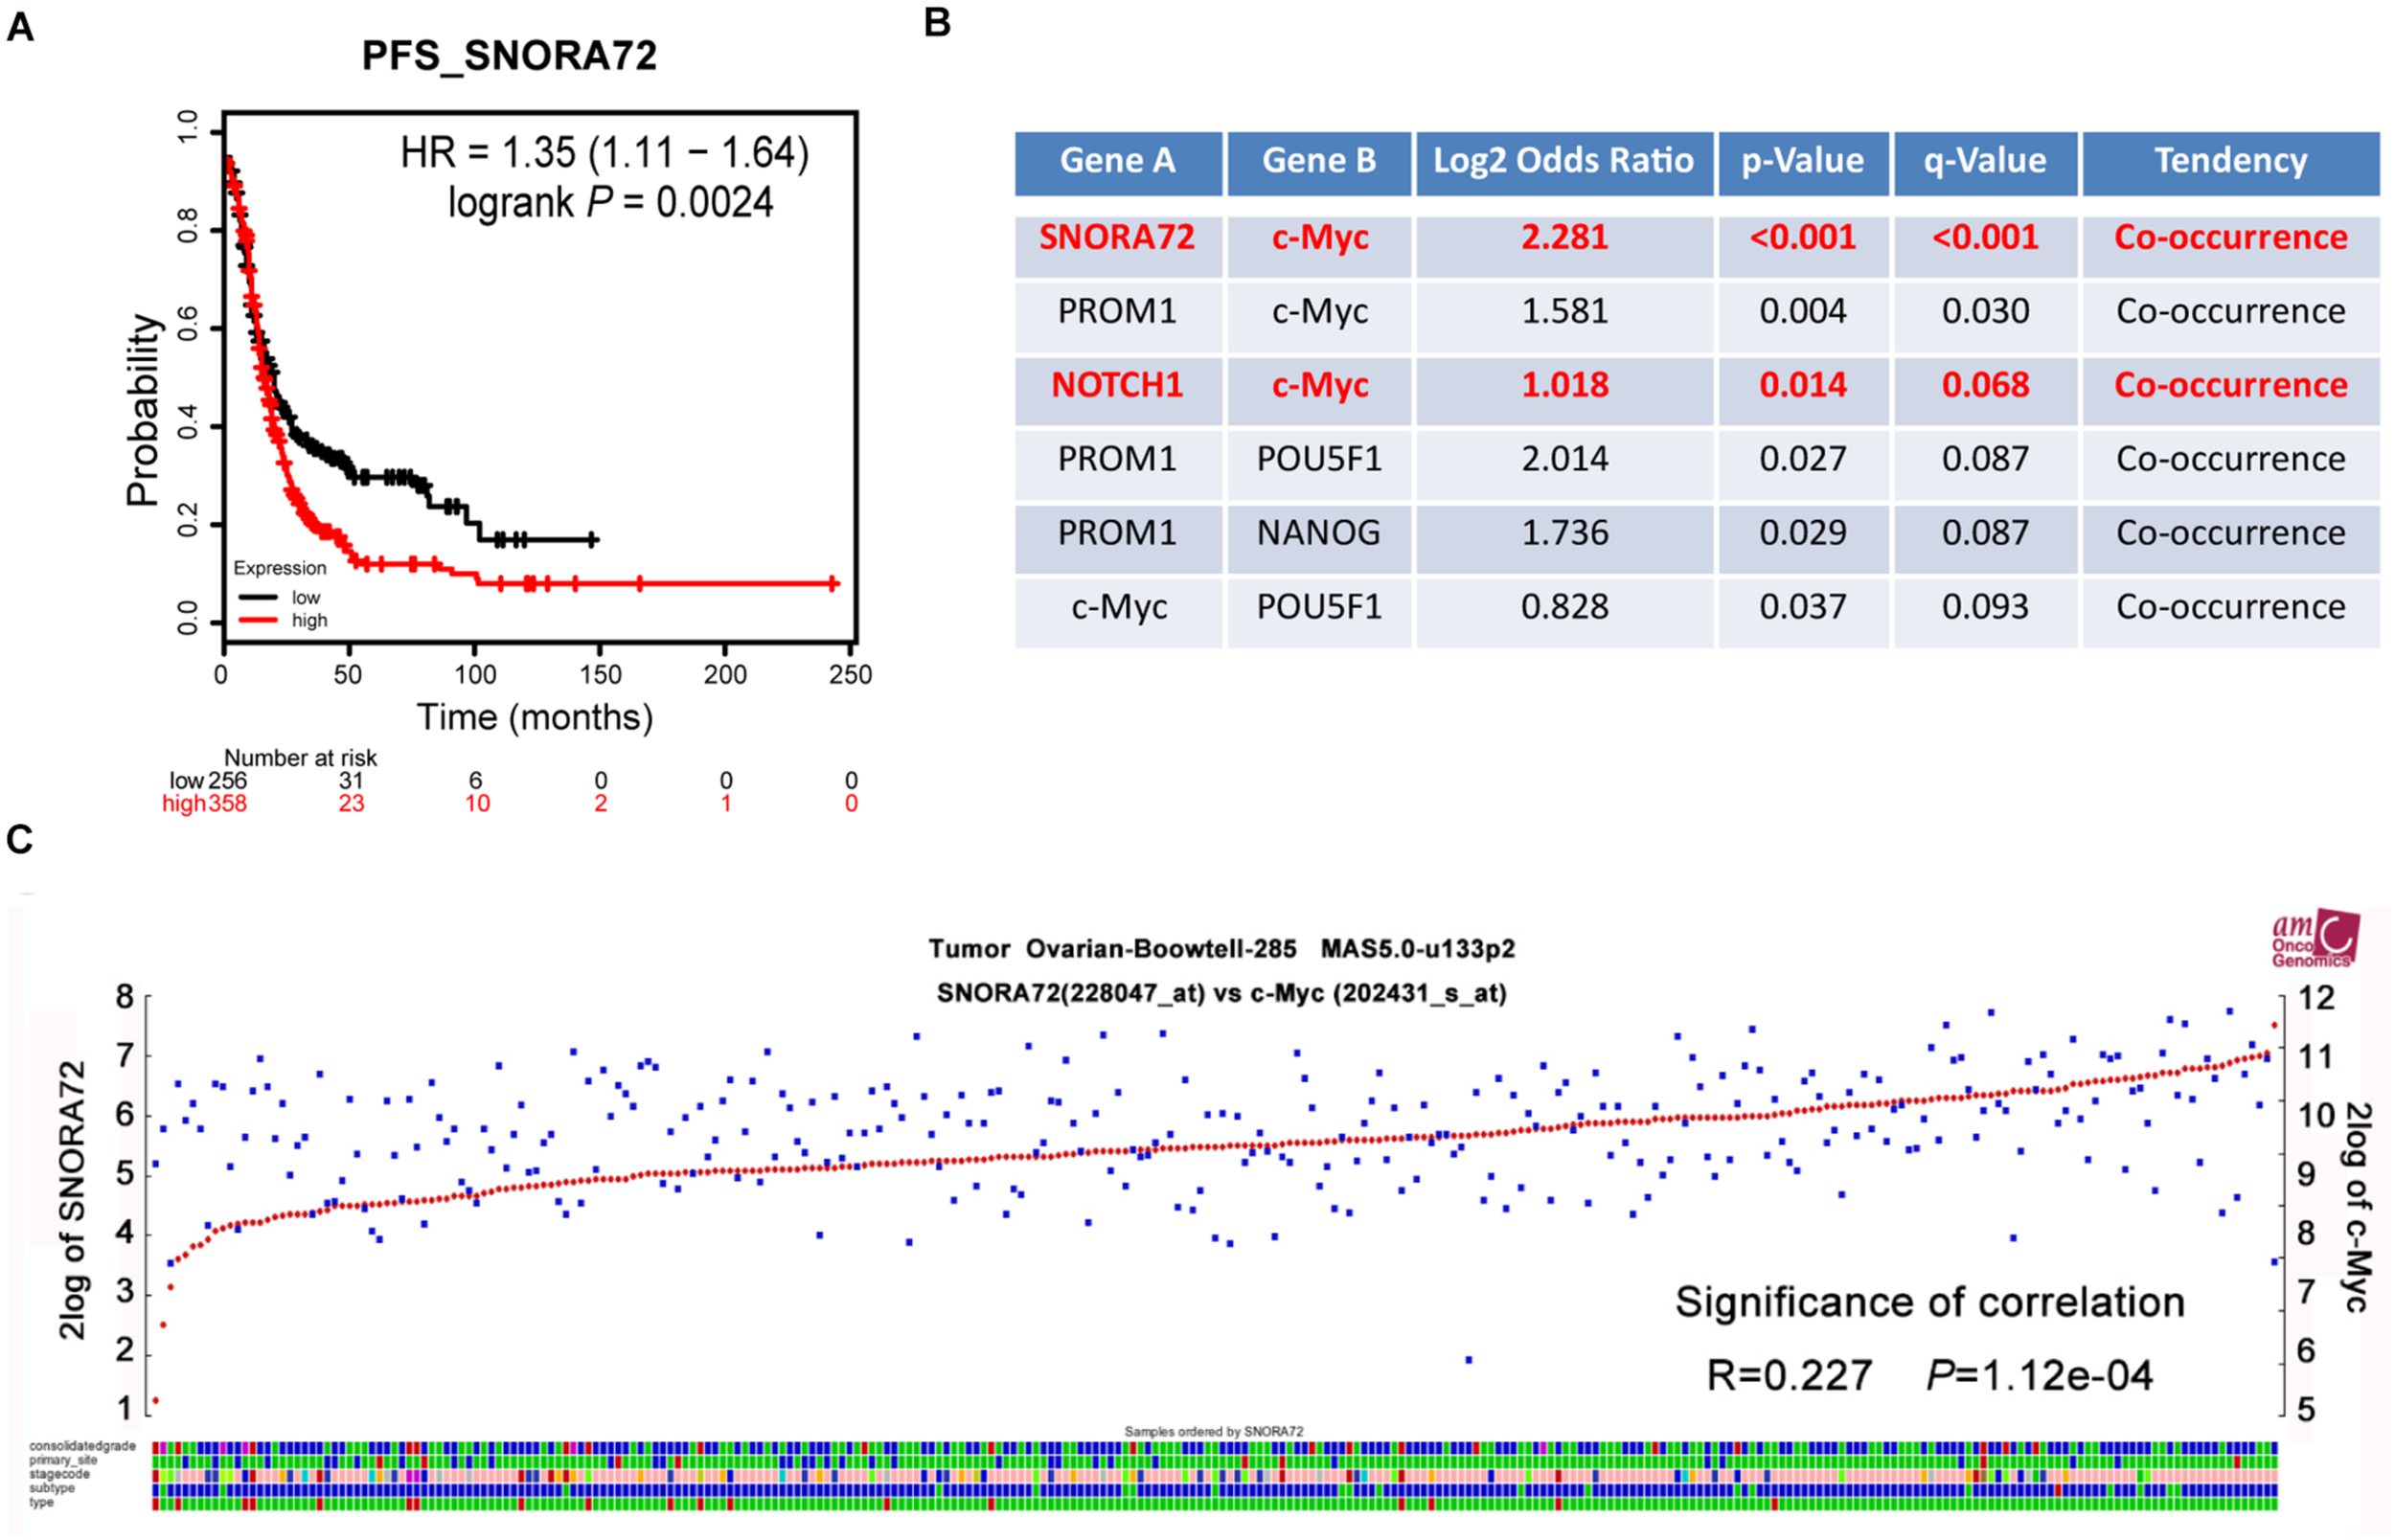2395x1540 pixels.
Task: Click the Tendency column header
Action: point(2230,161)
